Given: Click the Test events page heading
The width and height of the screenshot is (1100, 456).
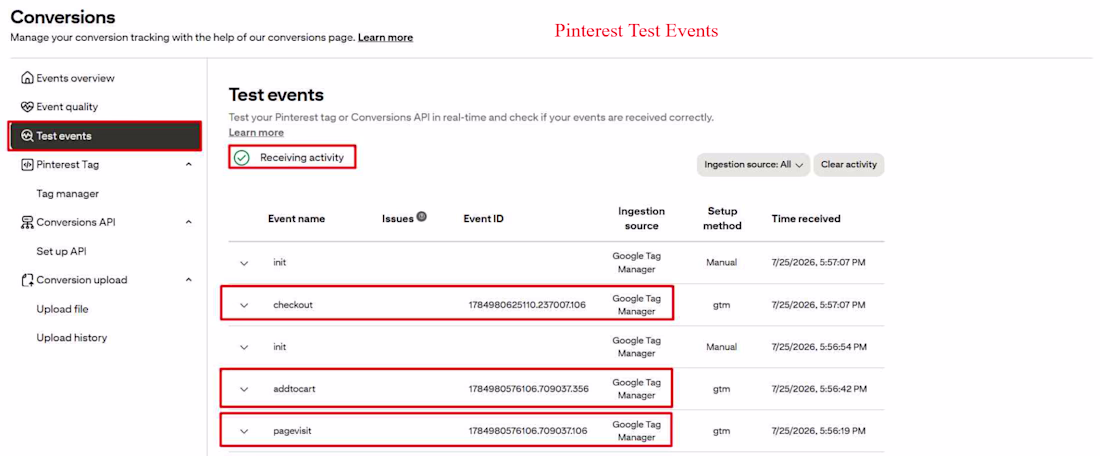Looking at the screenshot, I should 276,95.
